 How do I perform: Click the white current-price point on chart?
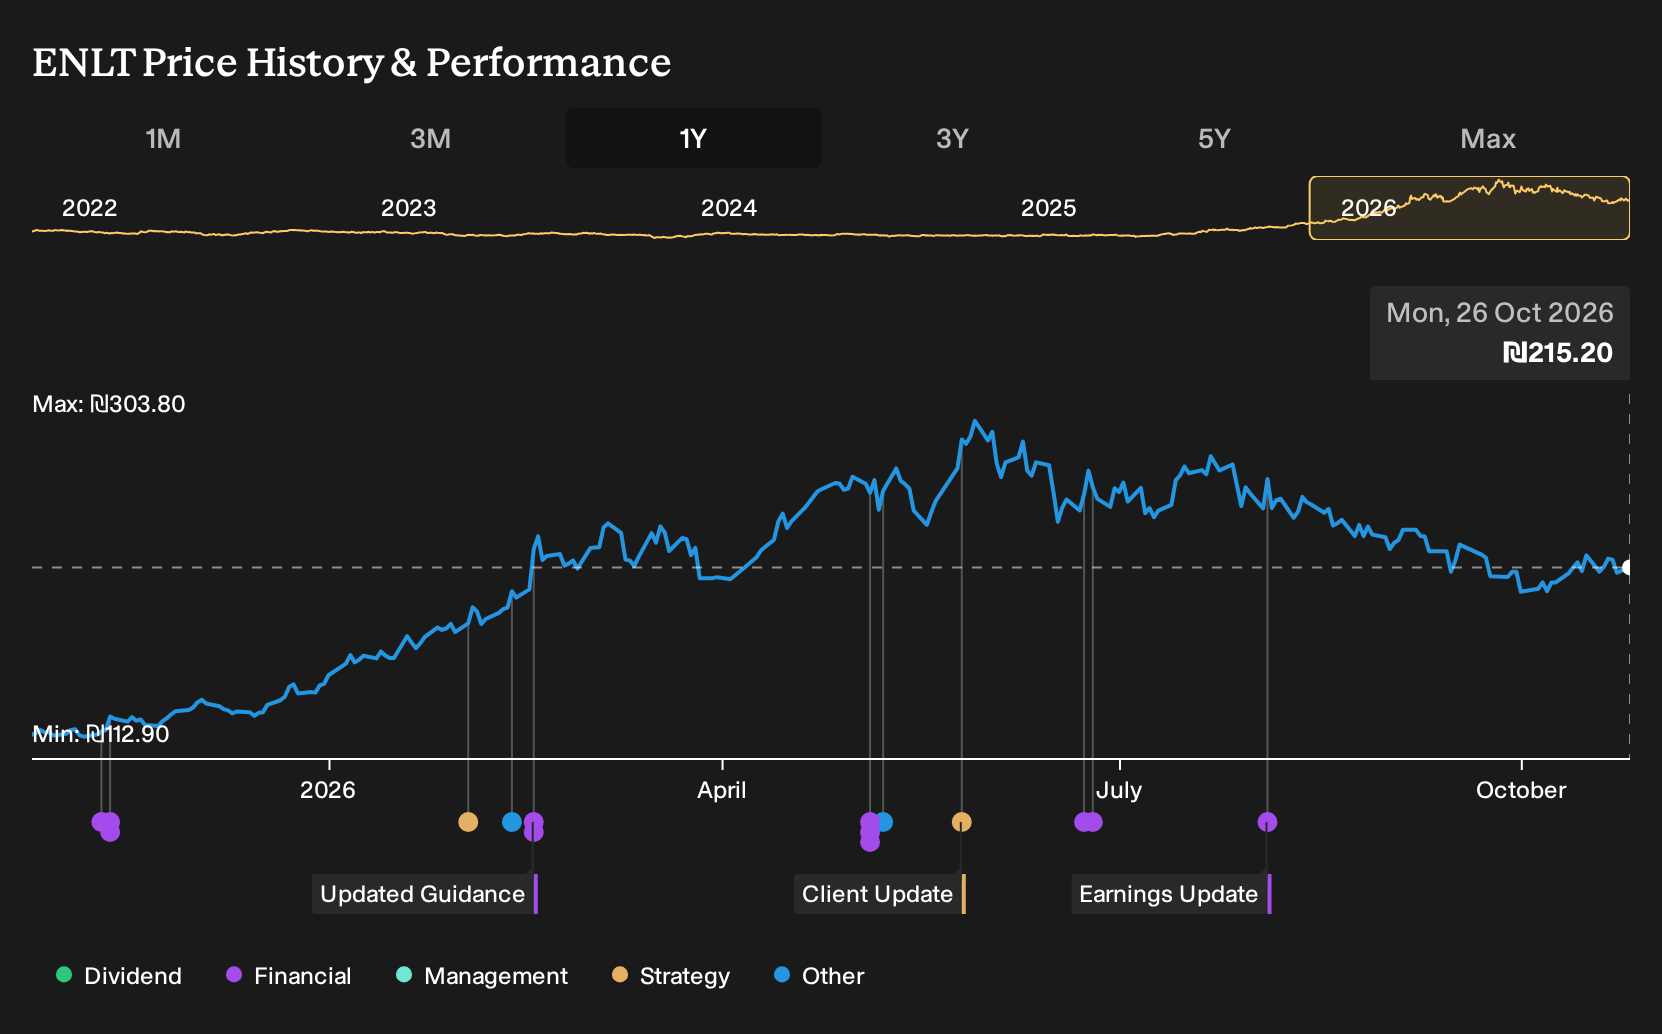(1628, 568)
